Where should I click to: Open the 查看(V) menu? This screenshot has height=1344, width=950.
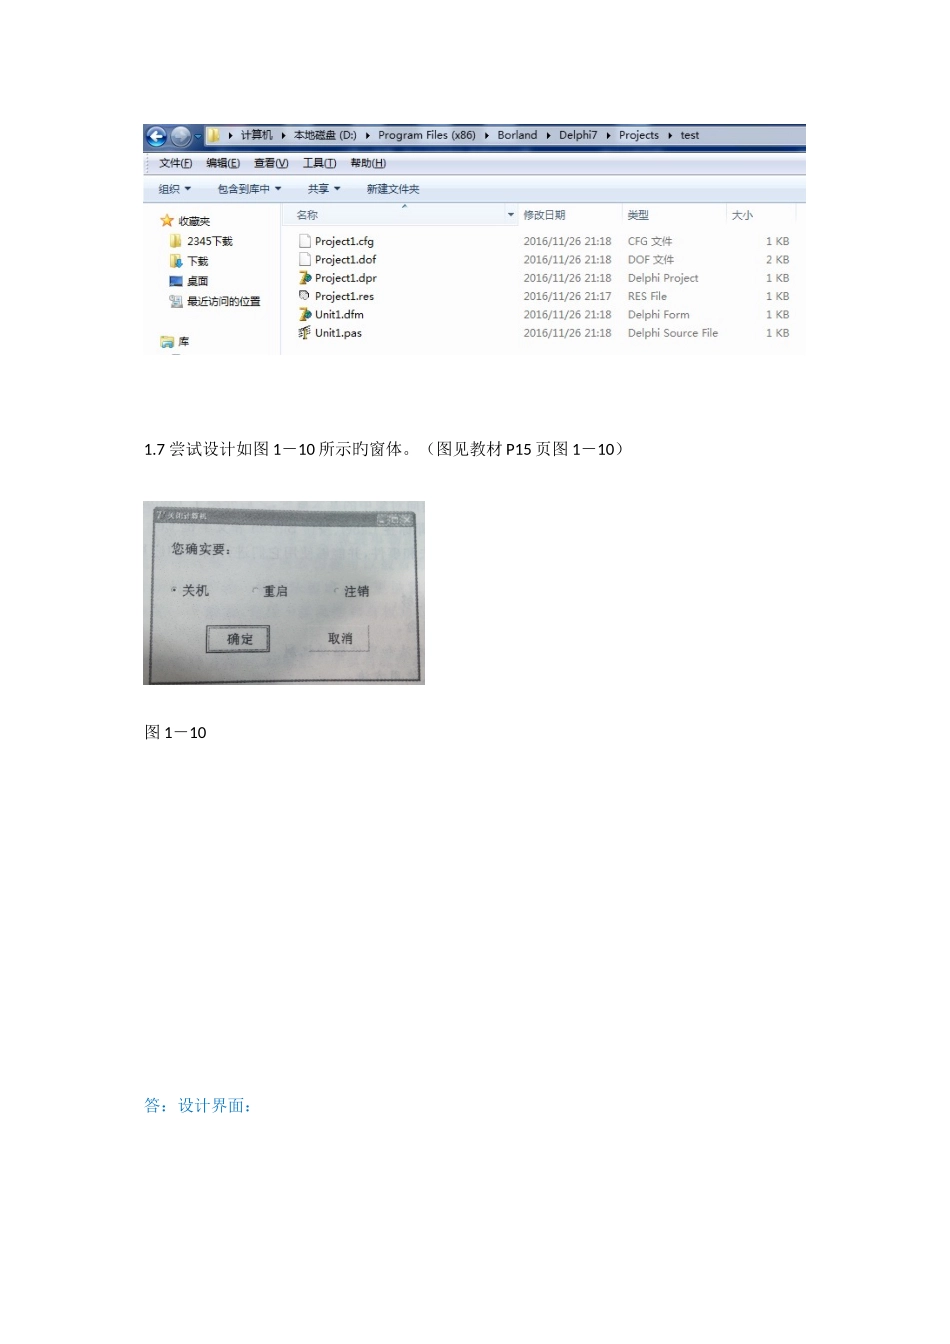(x=271, y=163)
